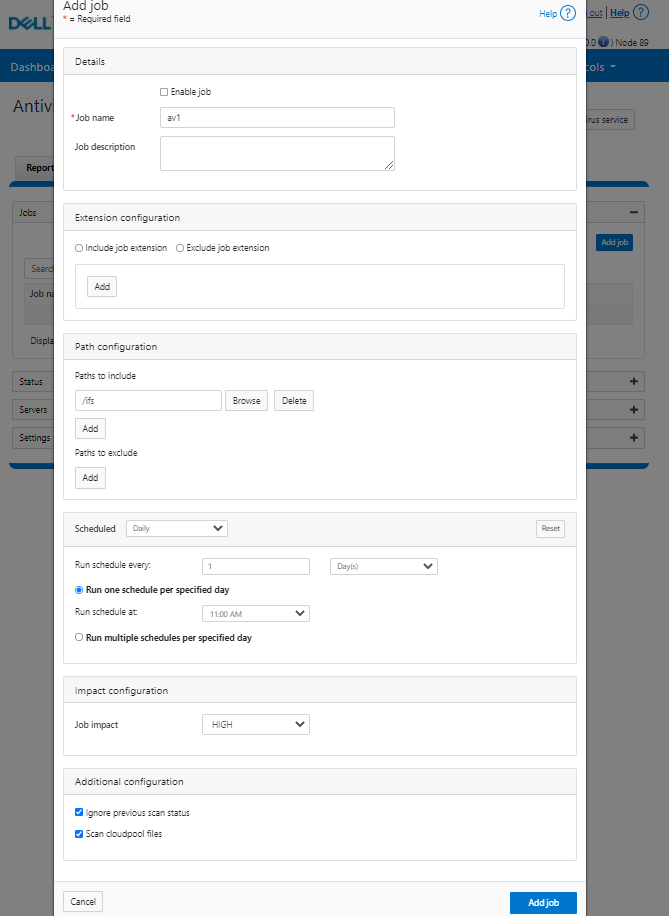Image resolution: width=669 pixels, height=916 pixels.
Task: Open the 'Day(s)' unit dropdown
Action: click(x=384, y=566)
